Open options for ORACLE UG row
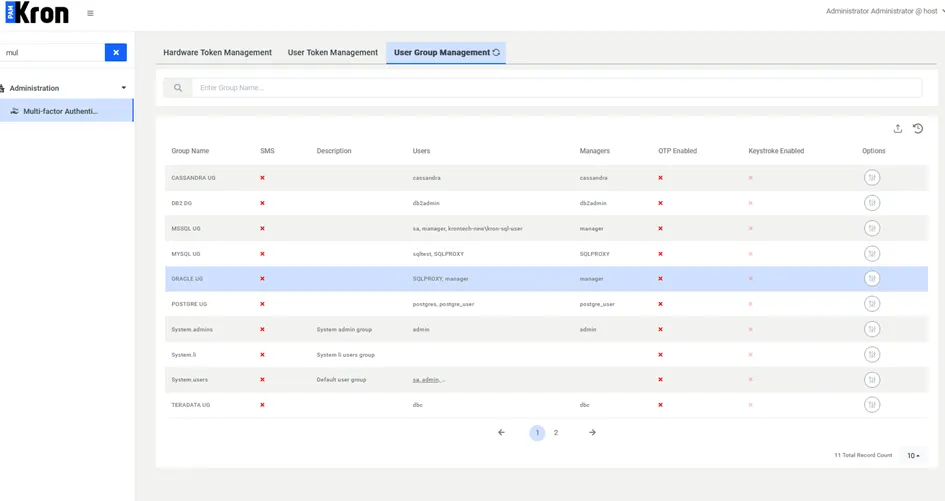Viewport: 945px width, 501px height. coord(872,278)
